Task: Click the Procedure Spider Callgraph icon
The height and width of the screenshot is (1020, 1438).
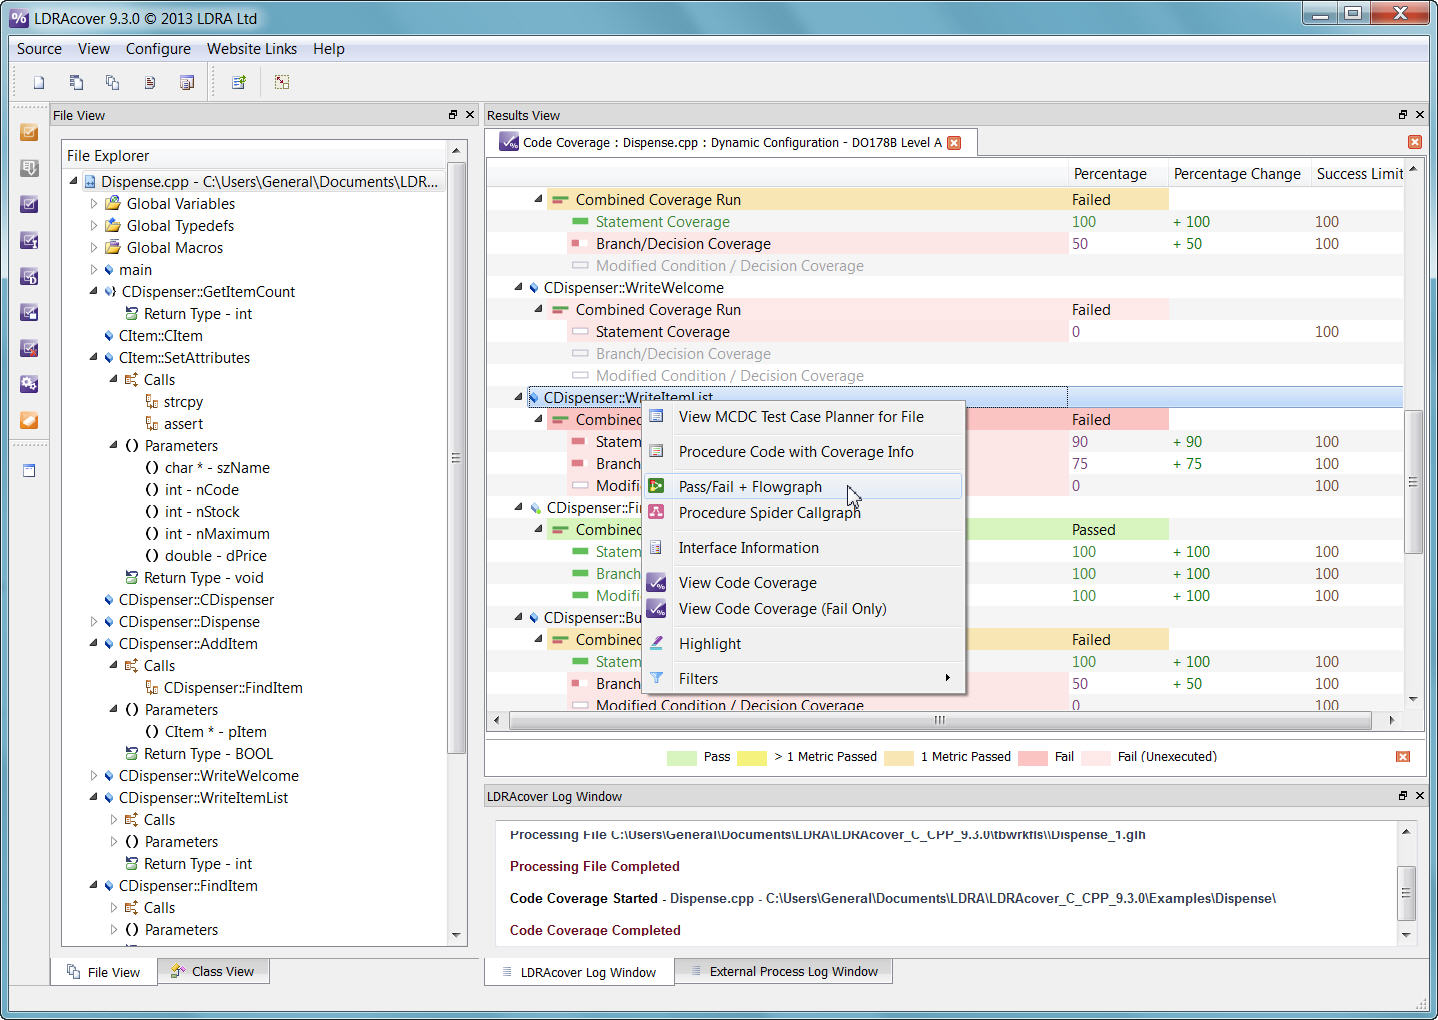Action: (x=657, y=512)
